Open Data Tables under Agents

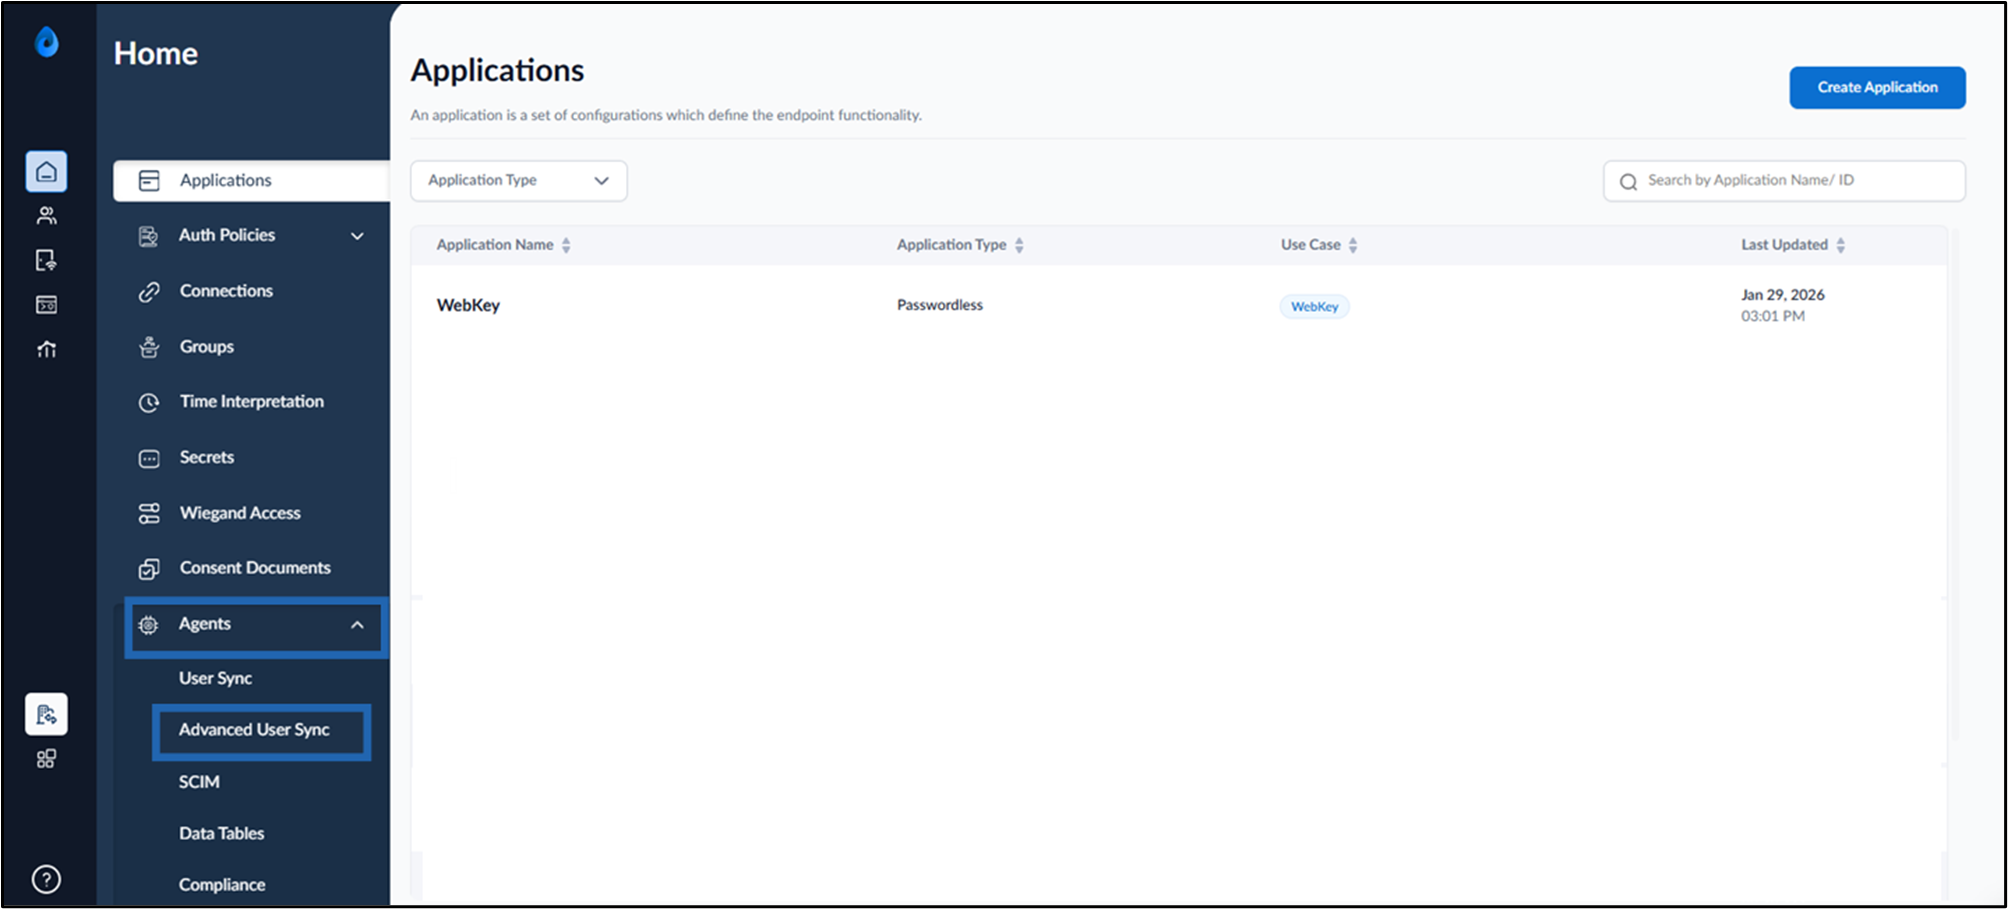(221, 833)
